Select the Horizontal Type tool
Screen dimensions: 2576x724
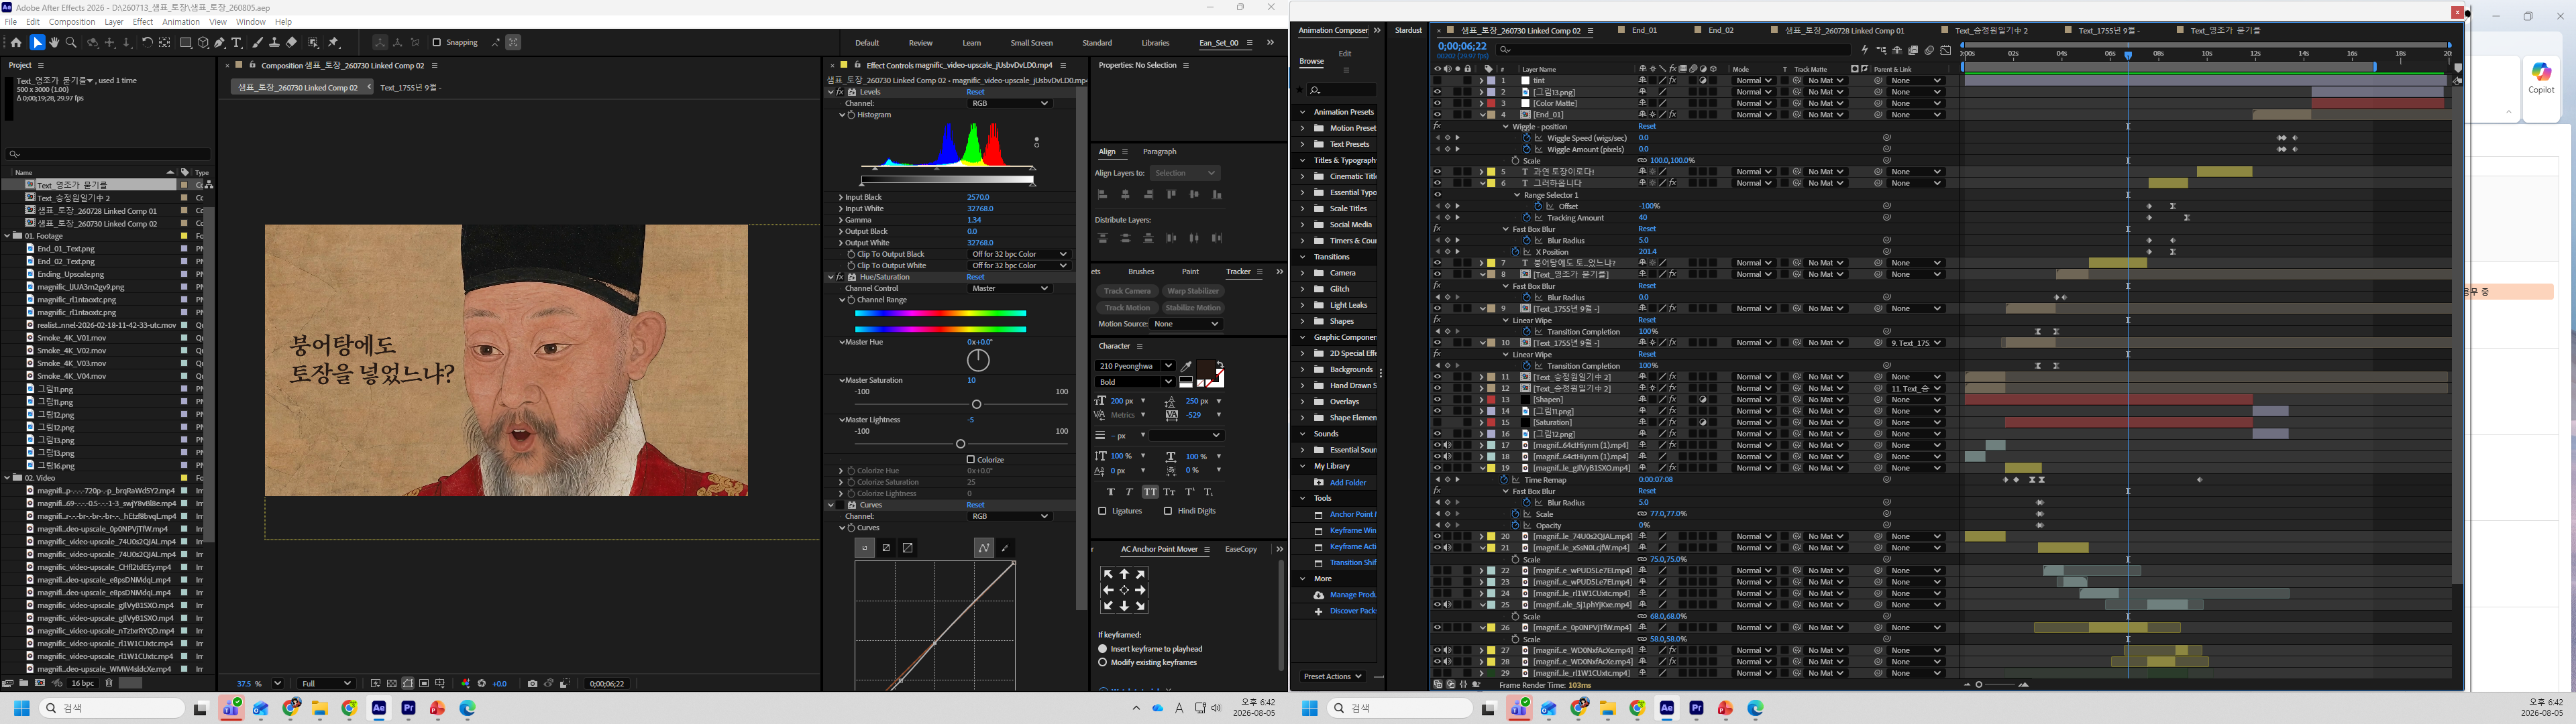tap(237, 43)
